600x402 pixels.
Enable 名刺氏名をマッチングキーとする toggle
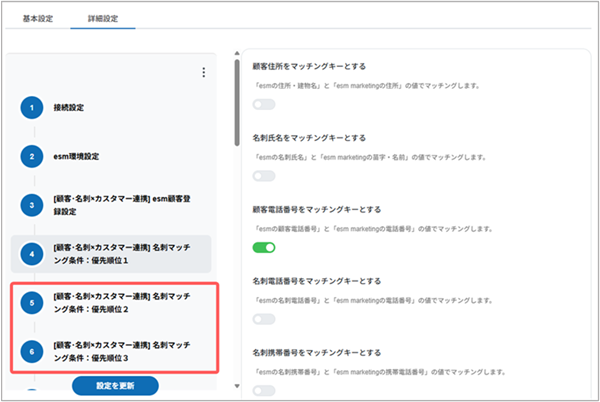point(264,176)
